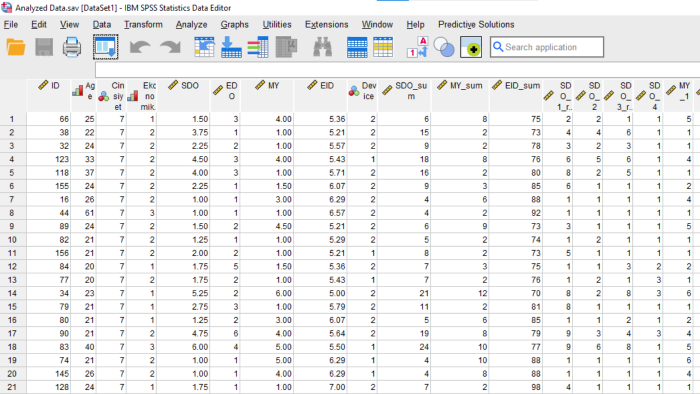Select the Device column header
The image size is (700, 394).
tap(362, 95)
